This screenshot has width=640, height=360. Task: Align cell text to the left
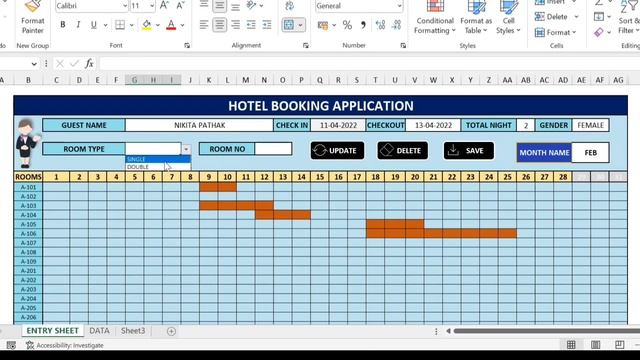(204, 25)
